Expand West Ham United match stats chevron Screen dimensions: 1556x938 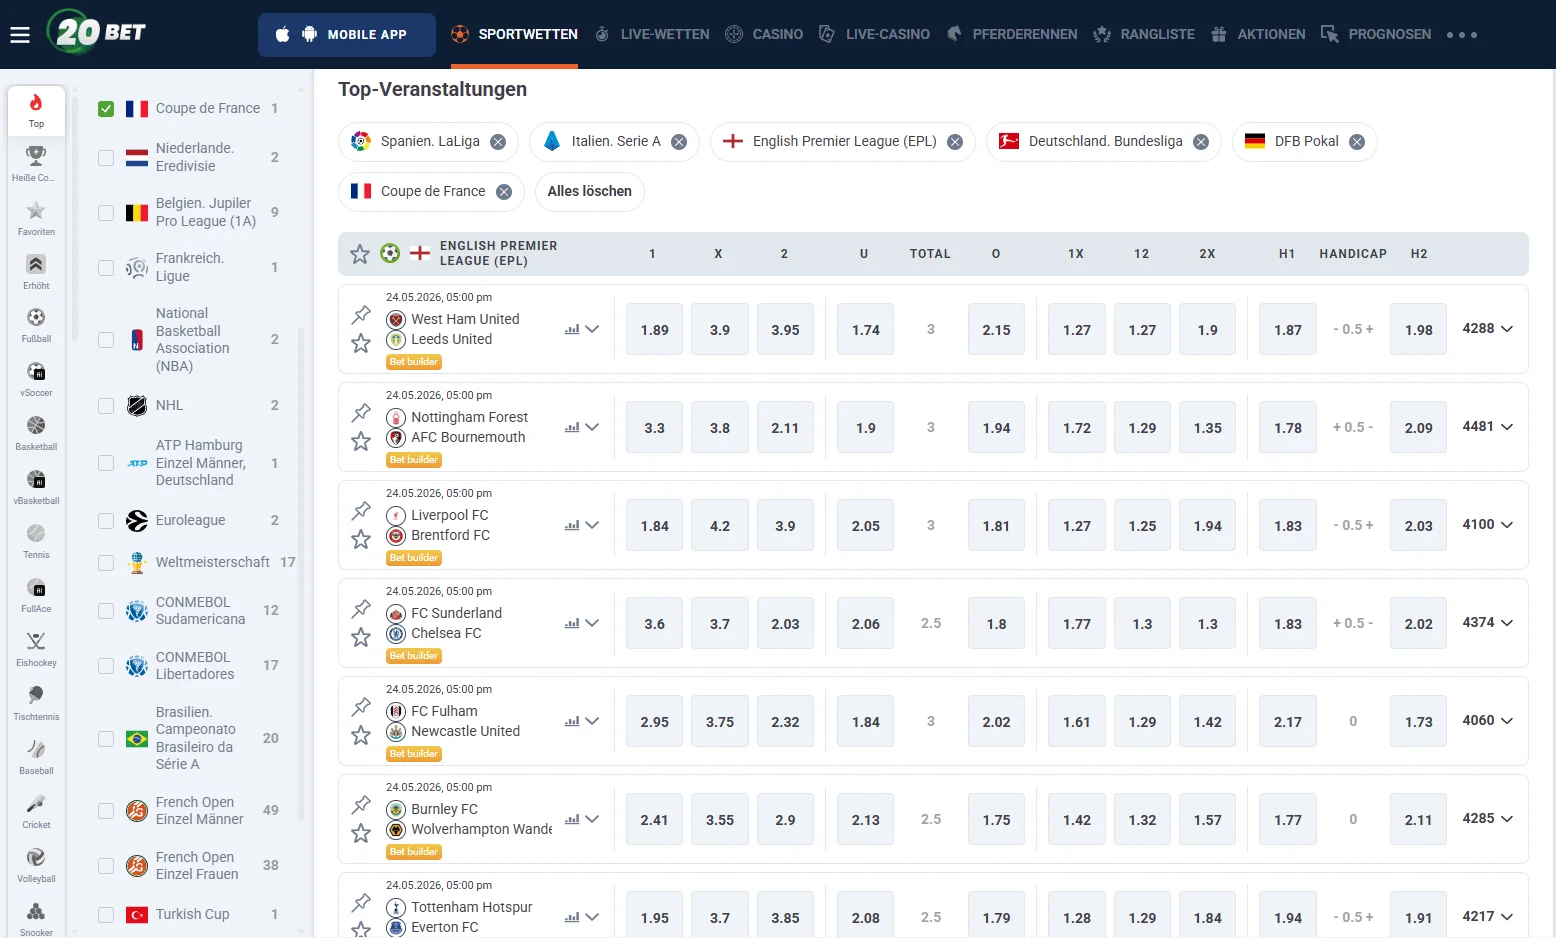point(592,329)
